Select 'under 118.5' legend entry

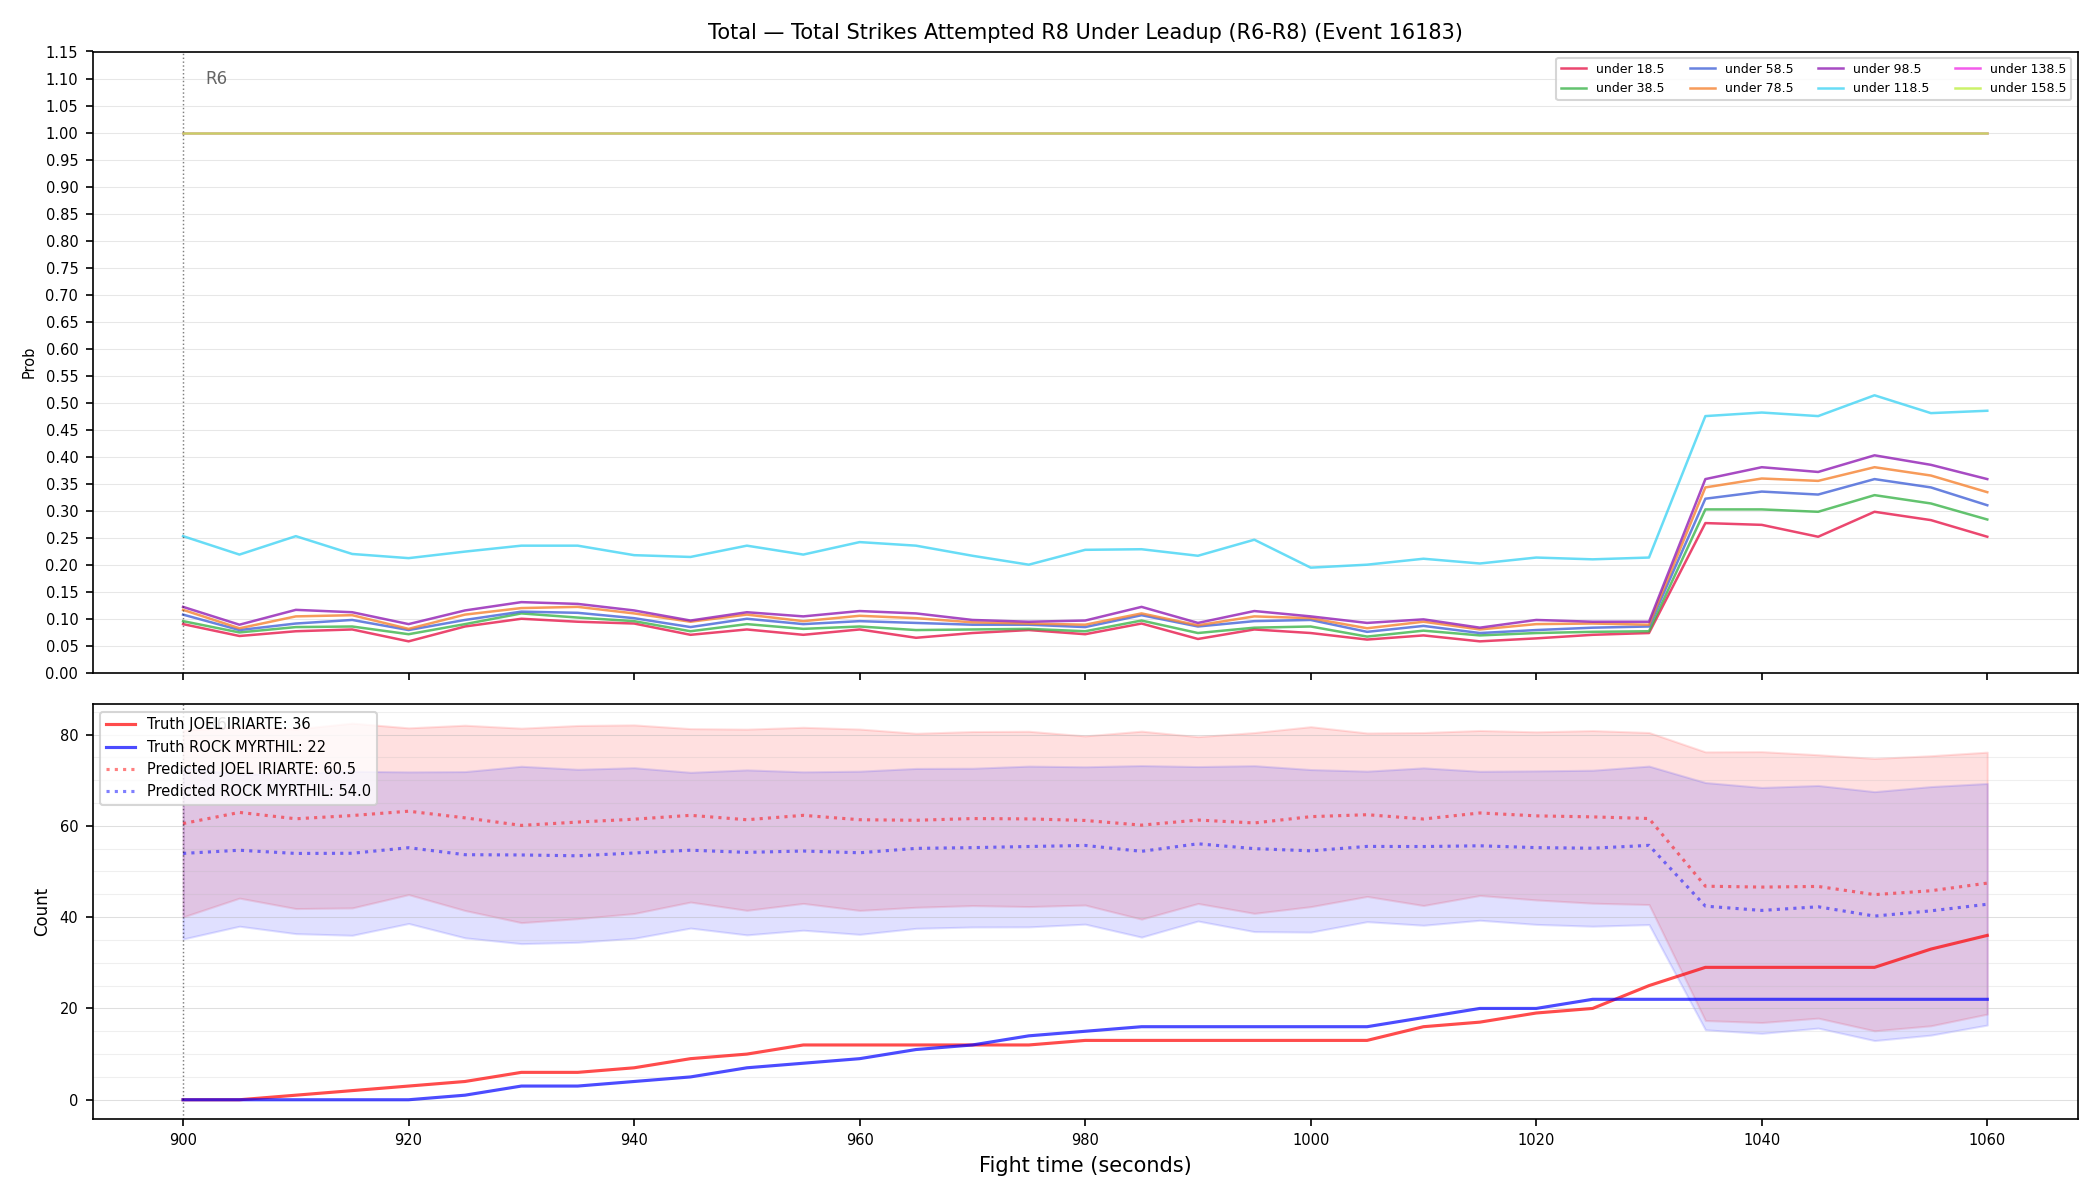[1873, 88]
